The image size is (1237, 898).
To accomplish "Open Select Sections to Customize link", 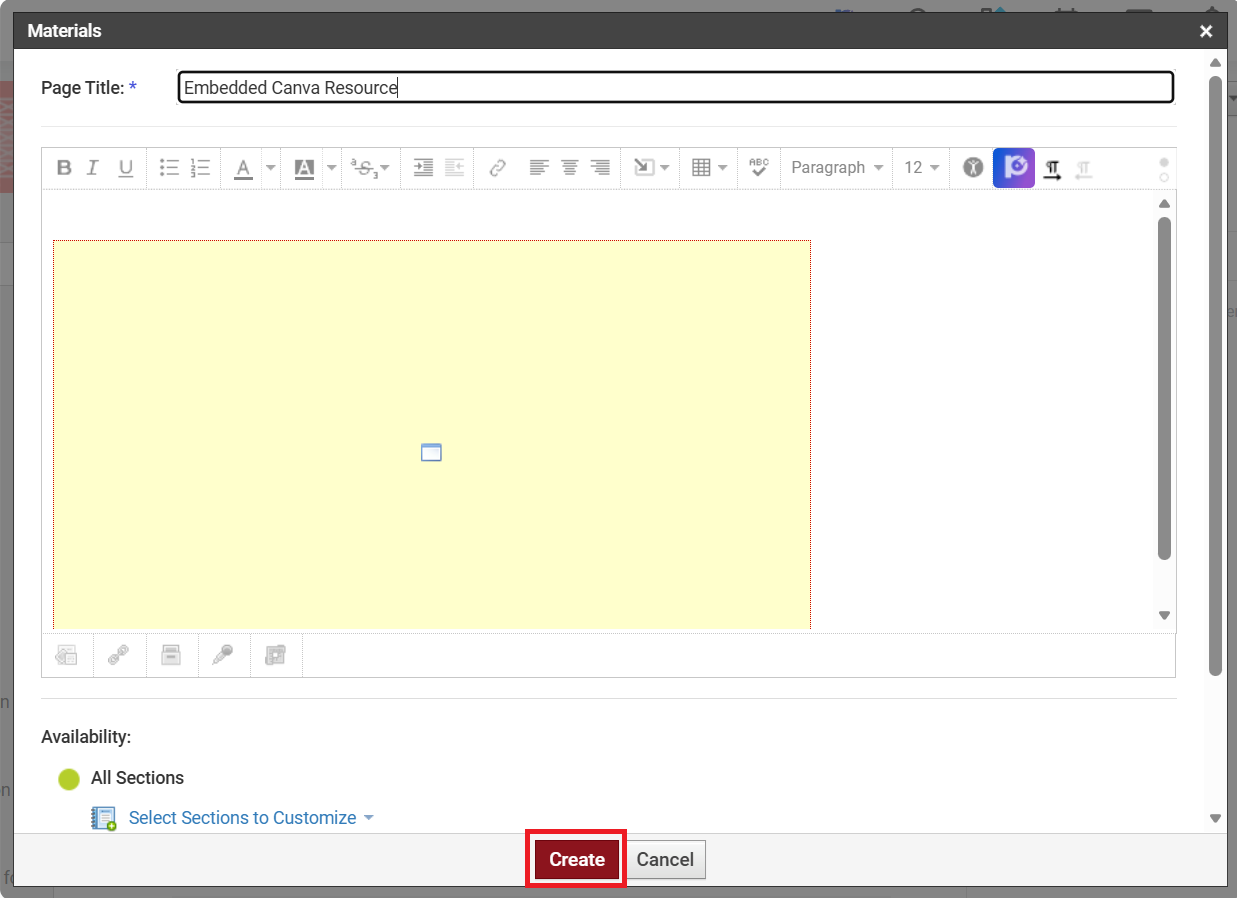I will tap(242, 818).
